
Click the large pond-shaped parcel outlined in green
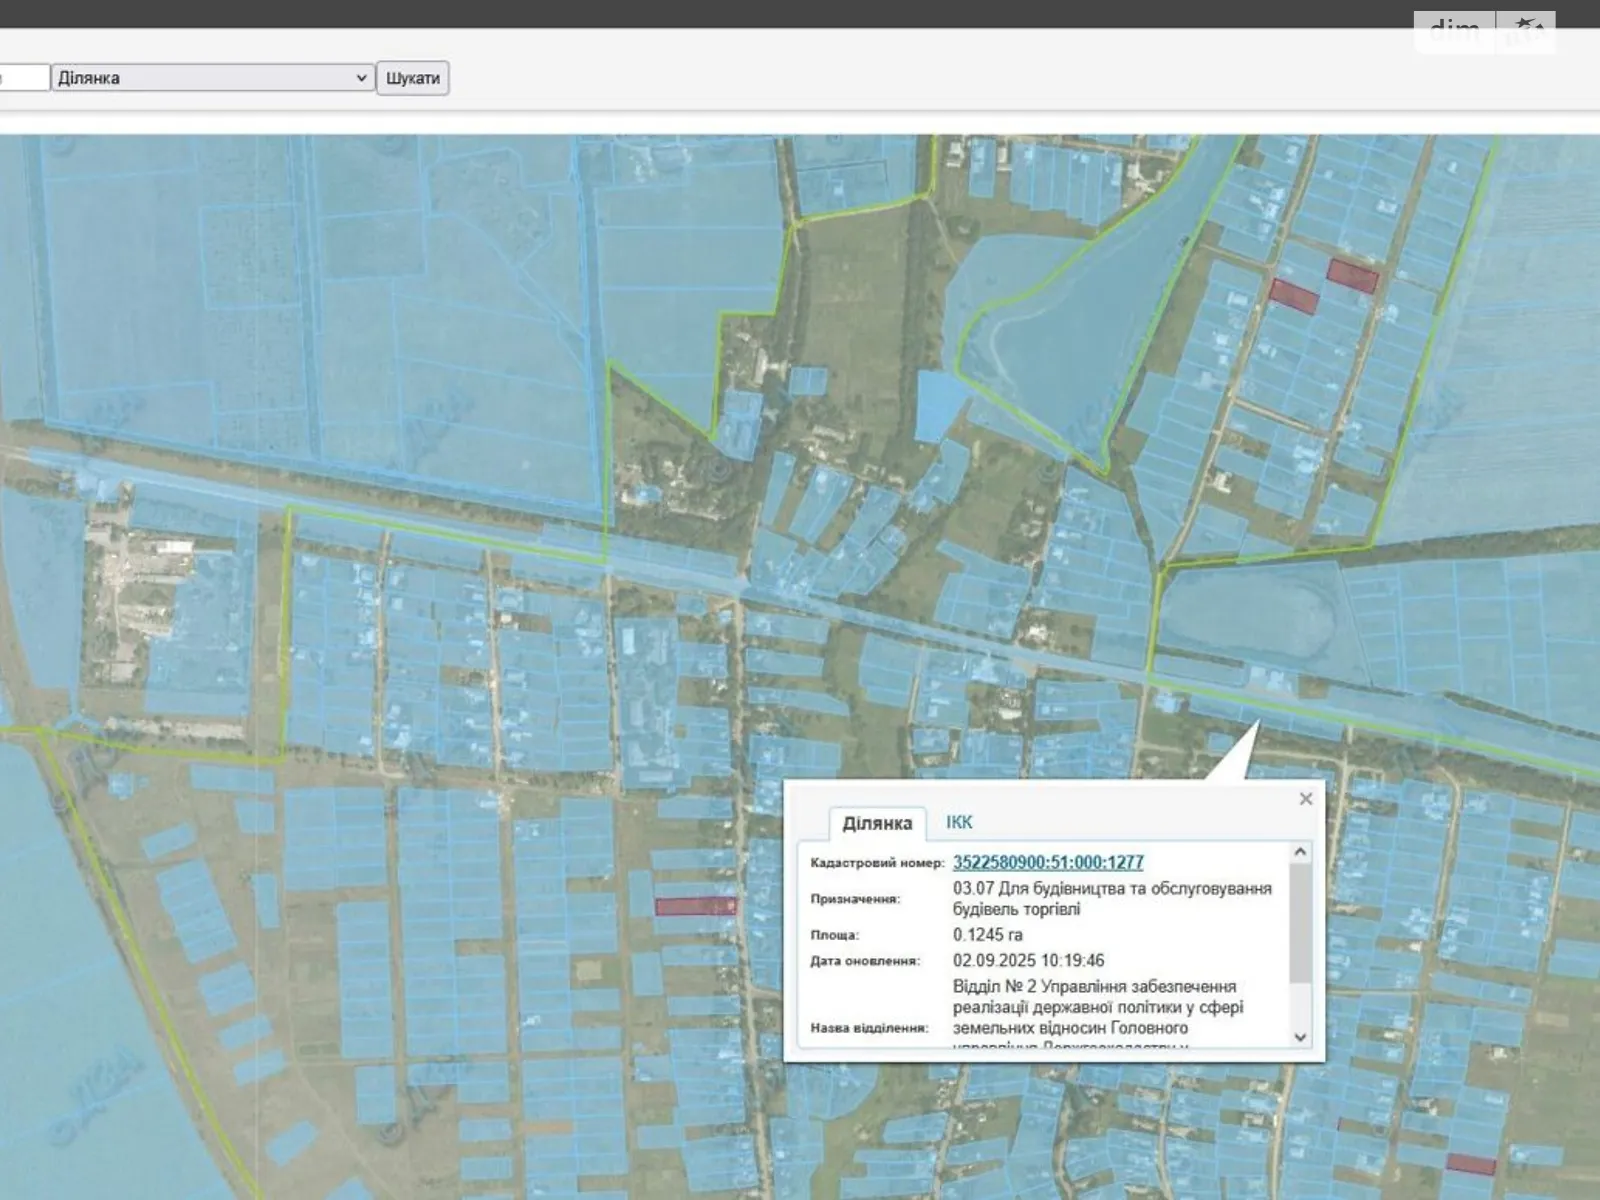pos(1060,340)
